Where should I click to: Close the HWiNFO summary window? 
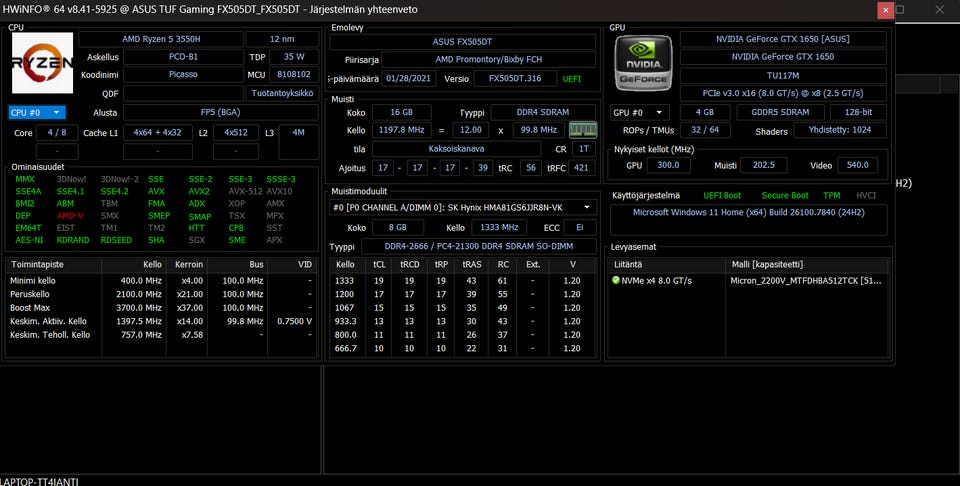(885, 10)
